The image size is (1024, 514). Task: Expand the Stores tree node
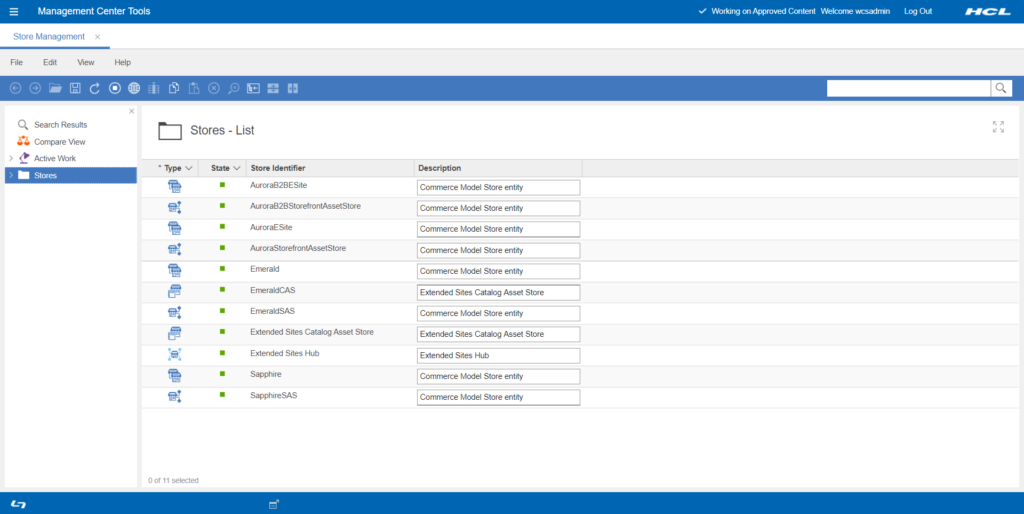(11, 175)
